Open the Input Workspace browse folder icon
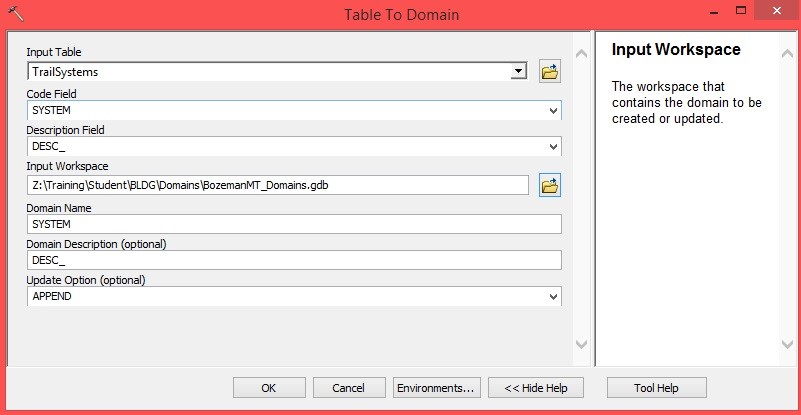This screenshot has width=801, height=415. 549,185
